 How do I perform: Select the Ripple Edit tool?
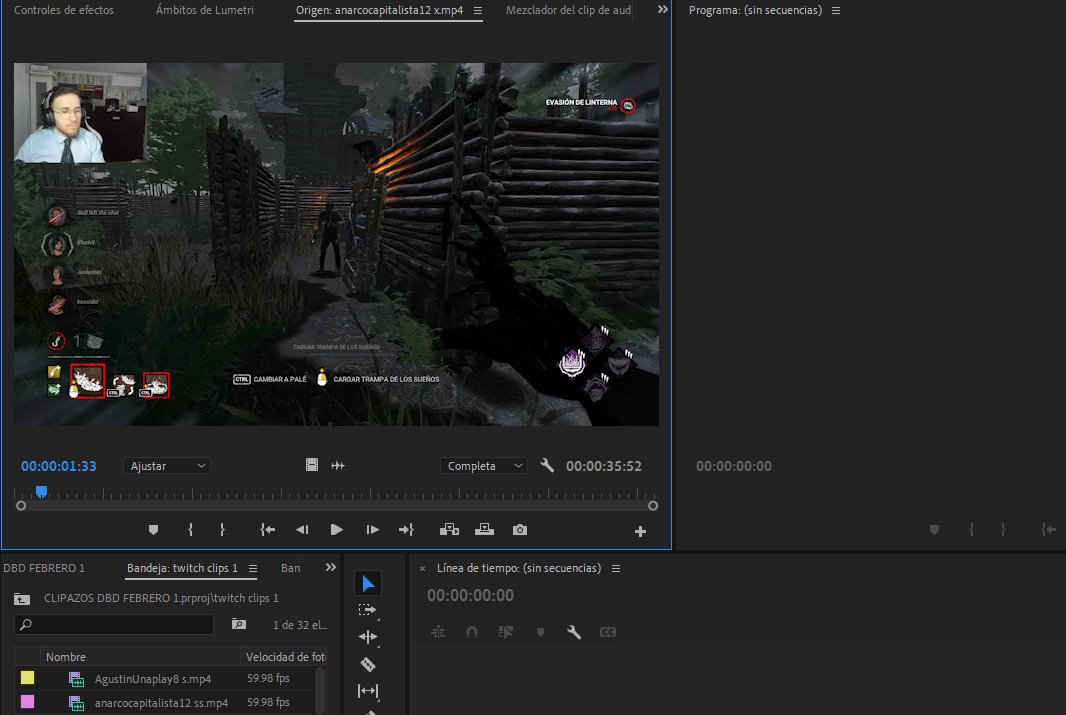[368, 637]
